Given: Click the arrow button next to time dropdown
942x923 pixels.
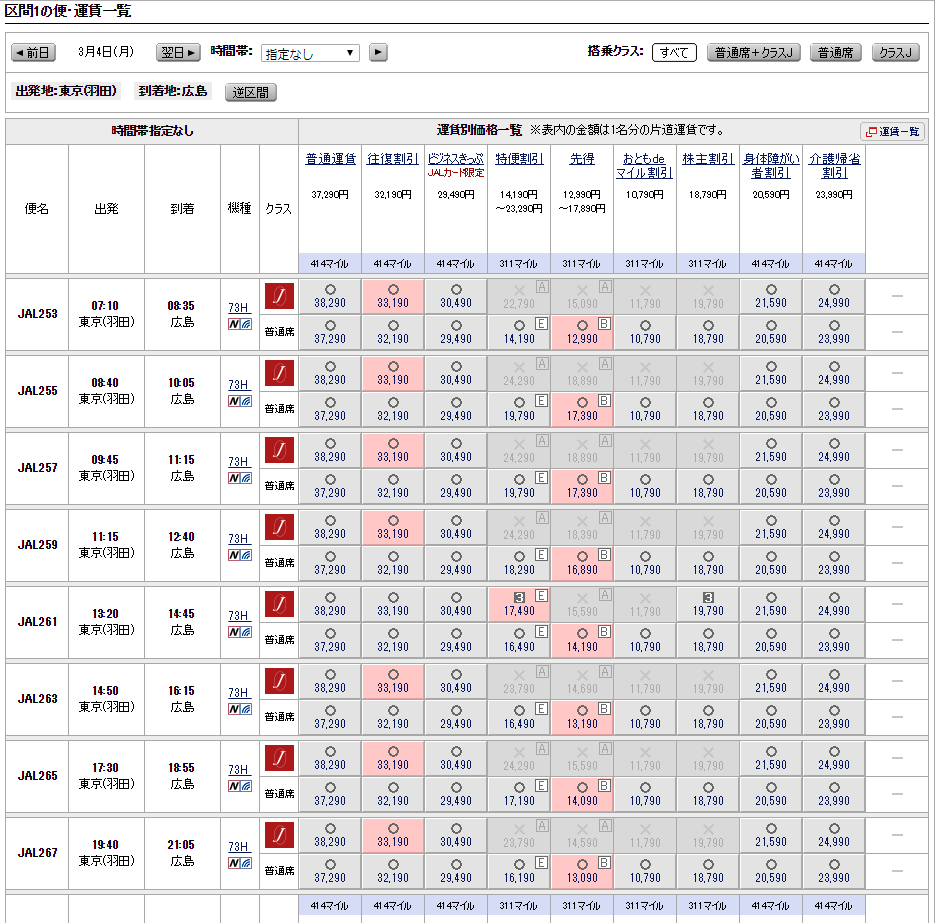Looking at the screenshot, I should [x=378, y=52].
